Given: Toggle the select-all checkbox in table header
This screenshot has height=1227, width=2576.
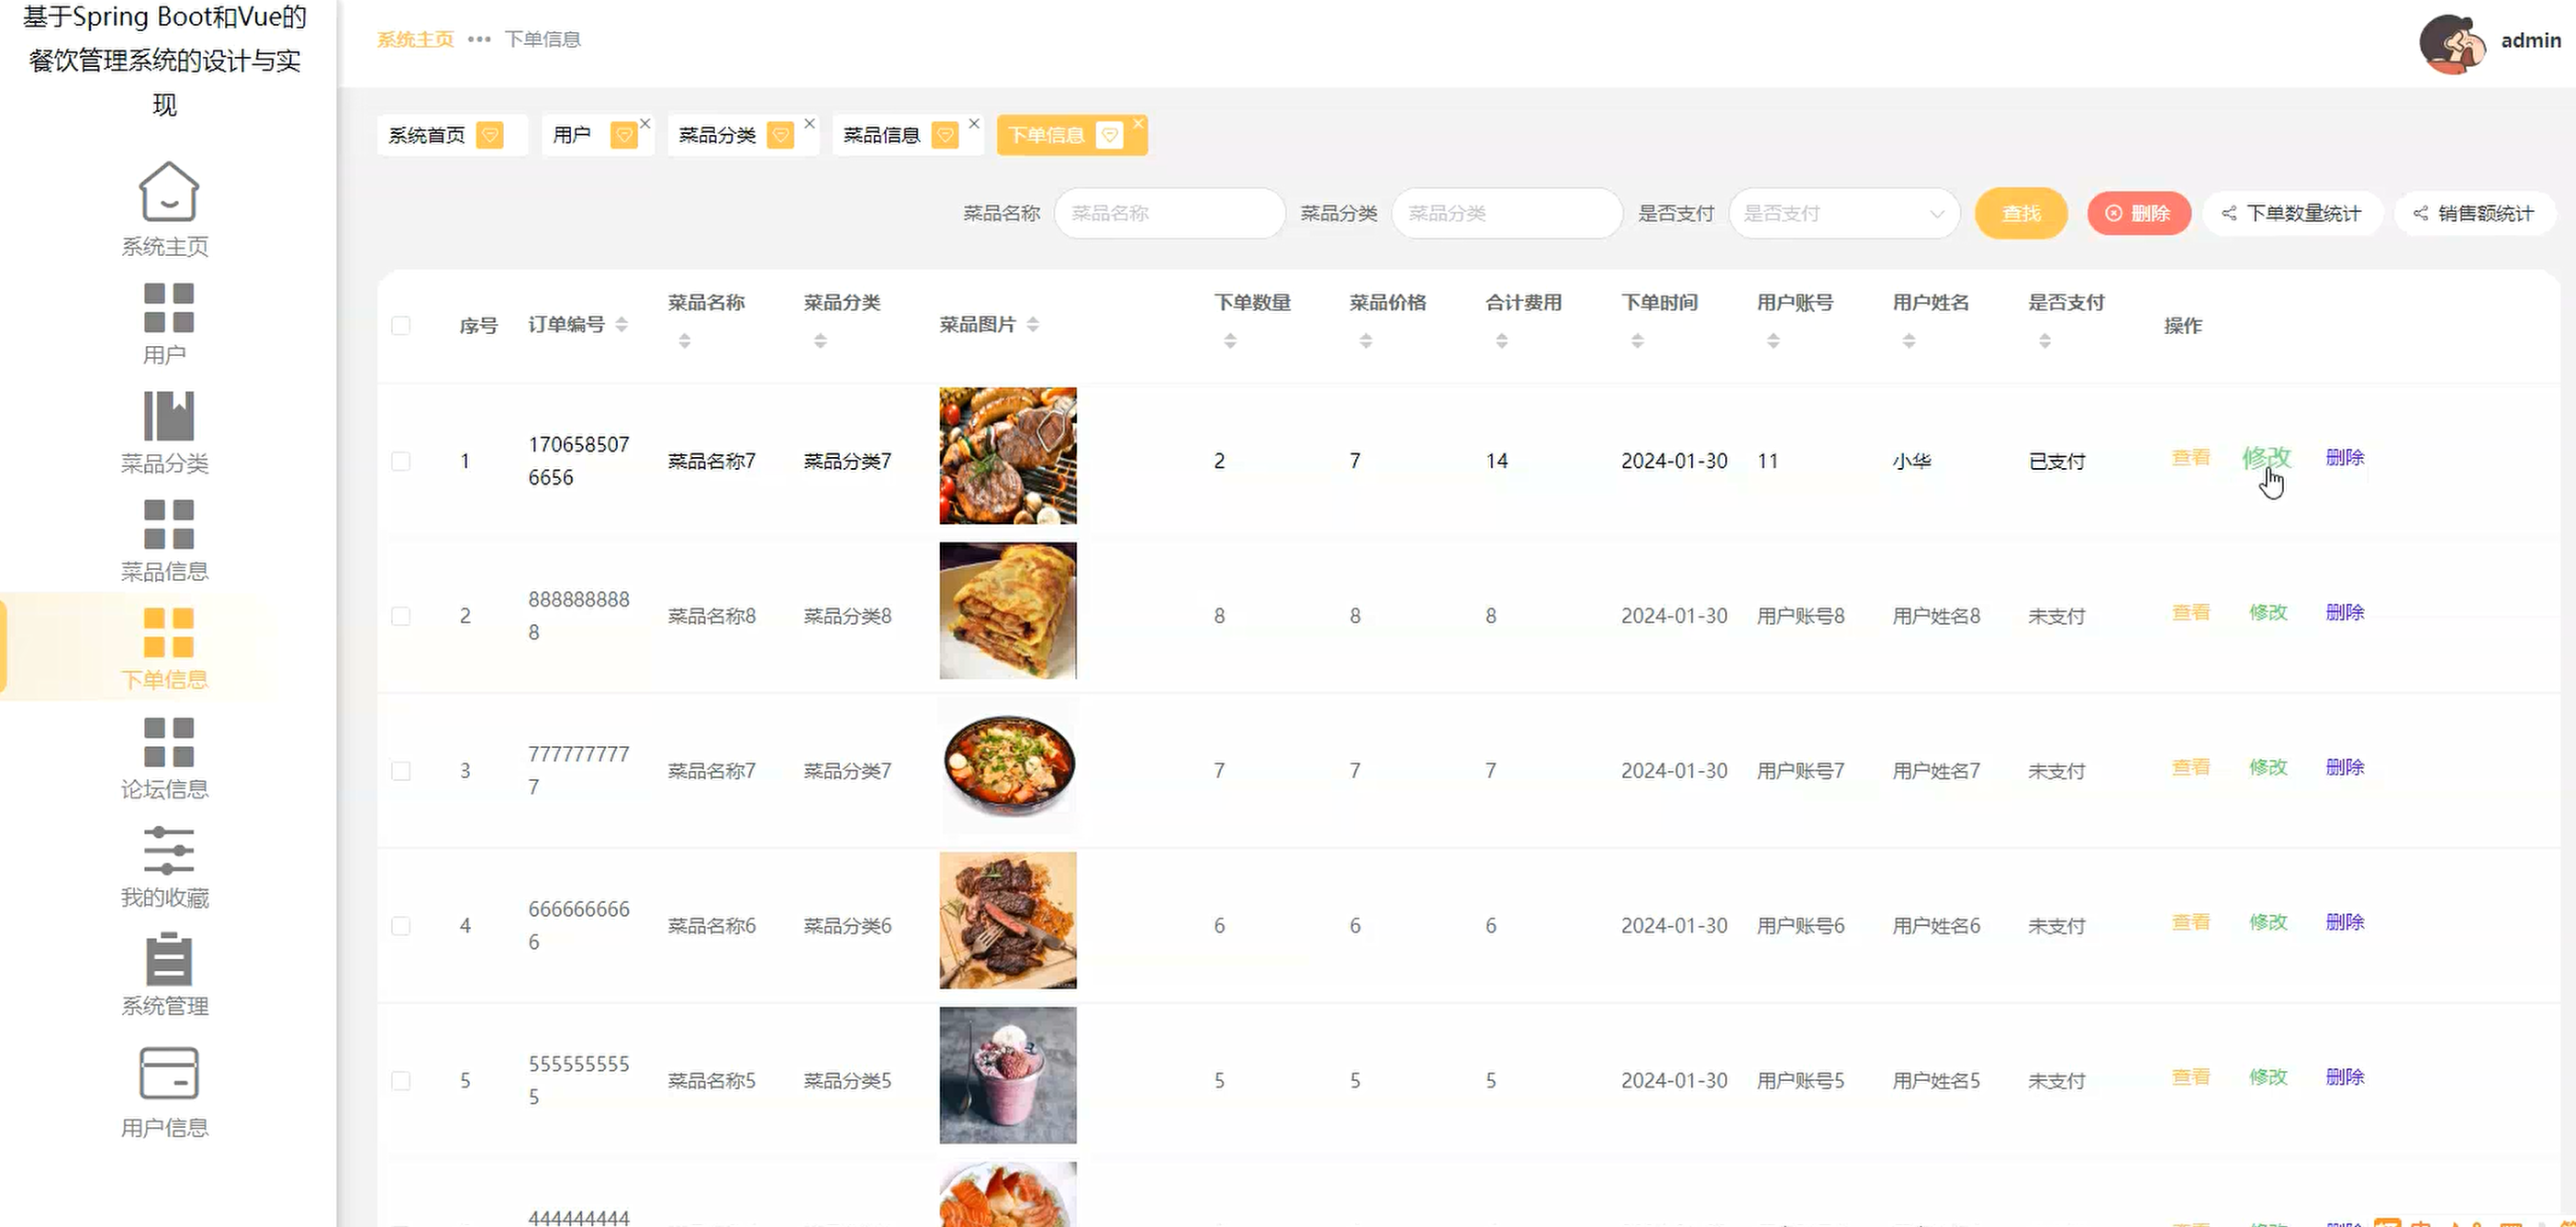Looking at the screenshot, I should click(401, 326).
